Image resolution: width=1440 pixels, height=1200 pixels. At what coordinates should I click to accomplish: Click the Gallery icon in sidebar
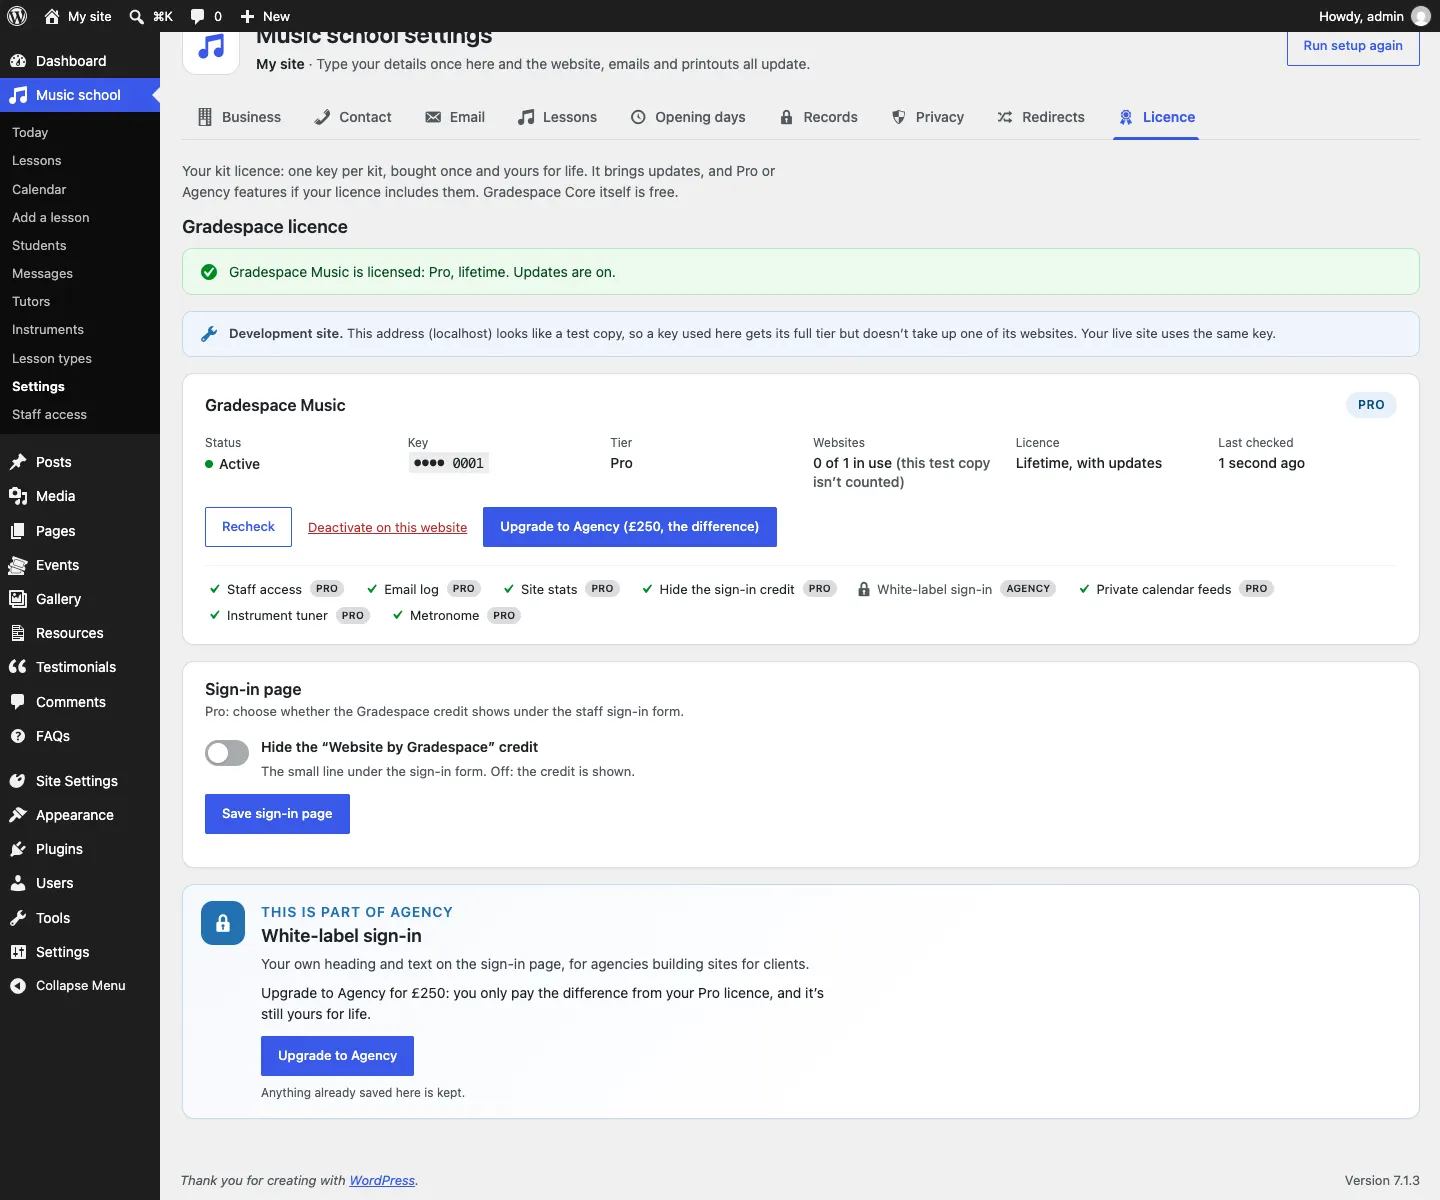(x=18, y=599)
